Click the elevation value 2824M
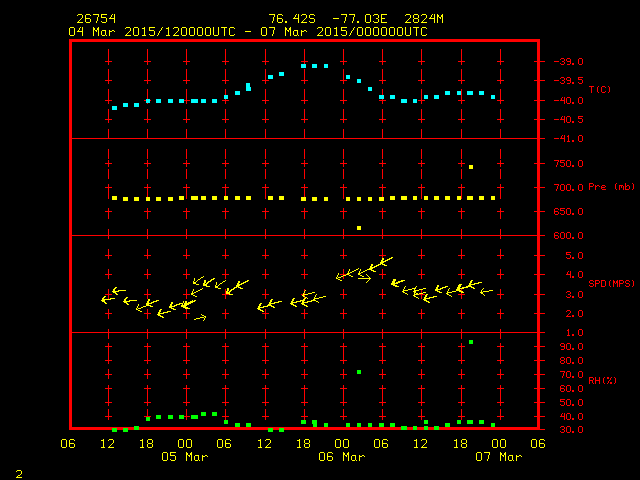This screenshot has height=480, width=640. [x=424, y=19]
